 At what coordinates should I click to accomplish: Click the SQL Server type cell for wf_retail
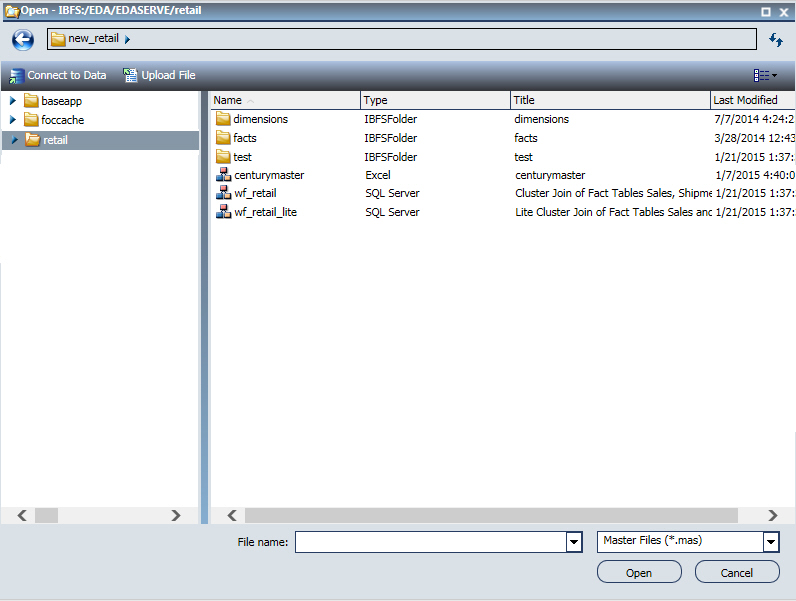(392, 193)
